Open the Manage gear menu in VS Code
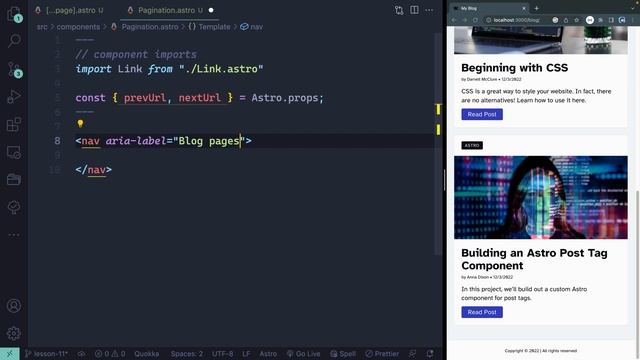640x360 pixels. tap(14, 333)
